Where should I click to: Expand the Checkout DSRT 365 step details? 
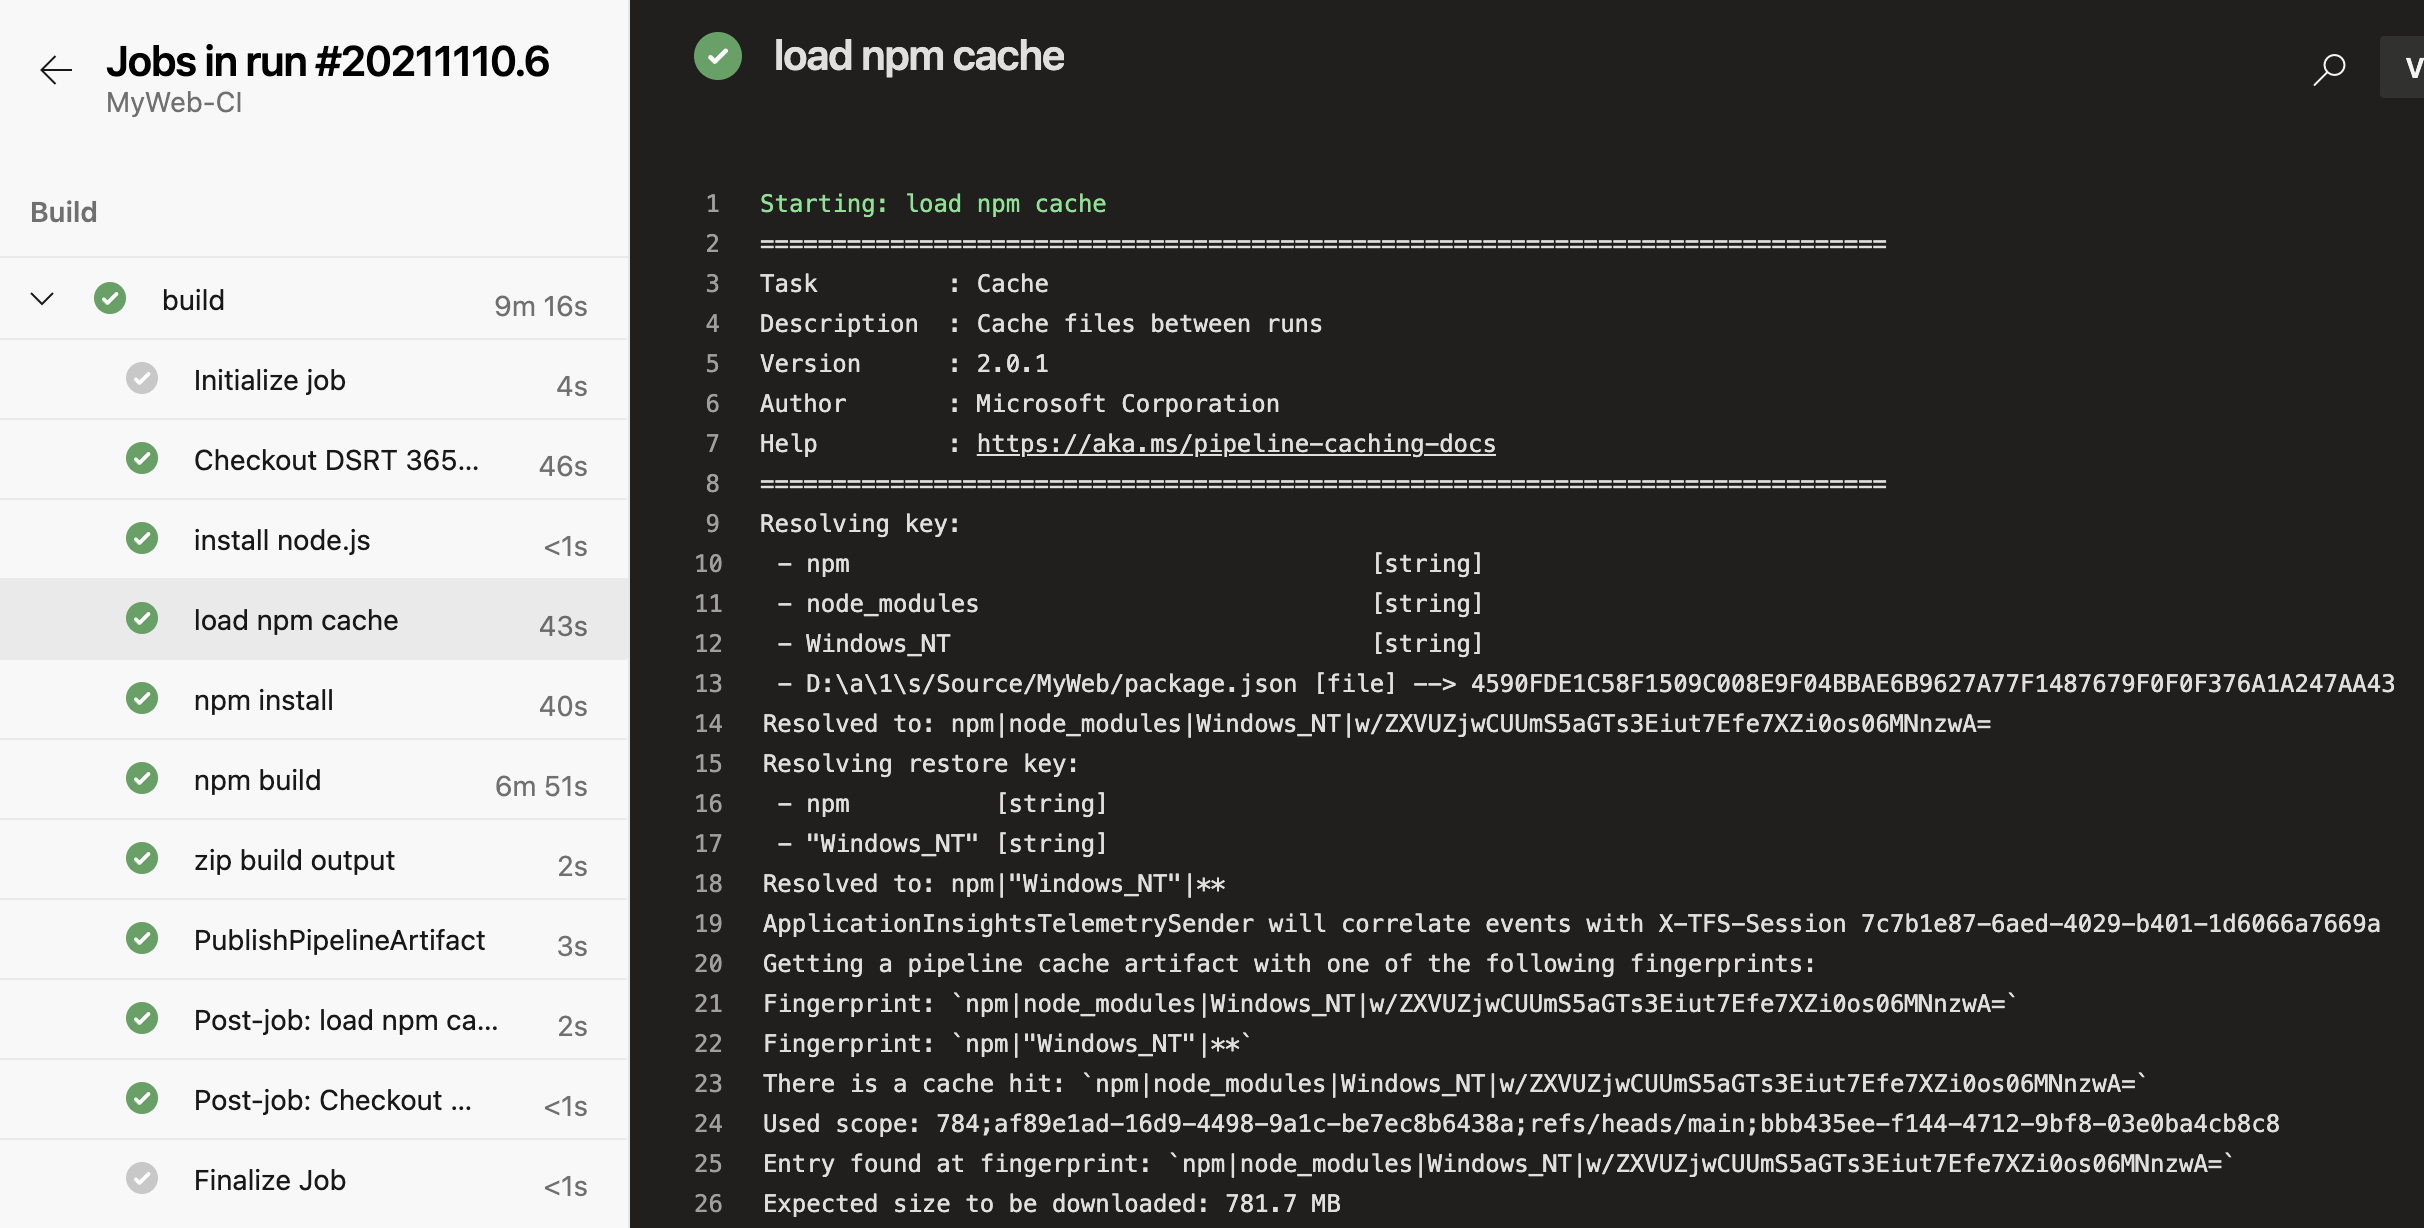point(335,459)
